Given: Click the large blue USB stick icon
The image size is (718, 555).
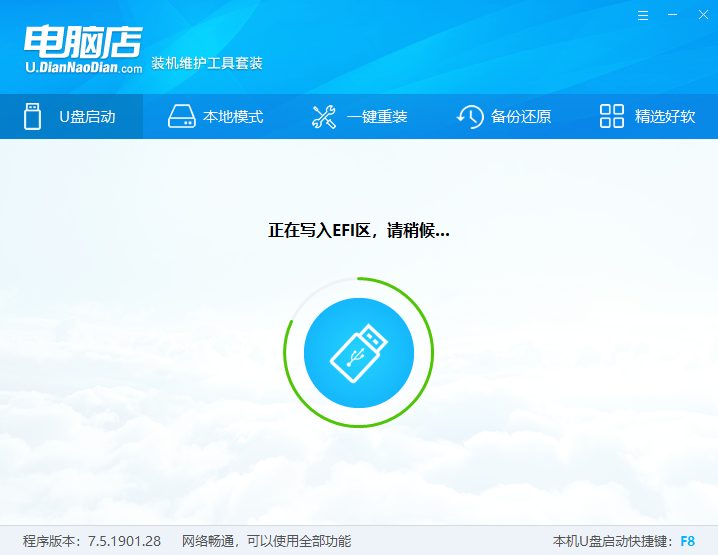Looking at the screenshot, I should (x=358, y=352).
